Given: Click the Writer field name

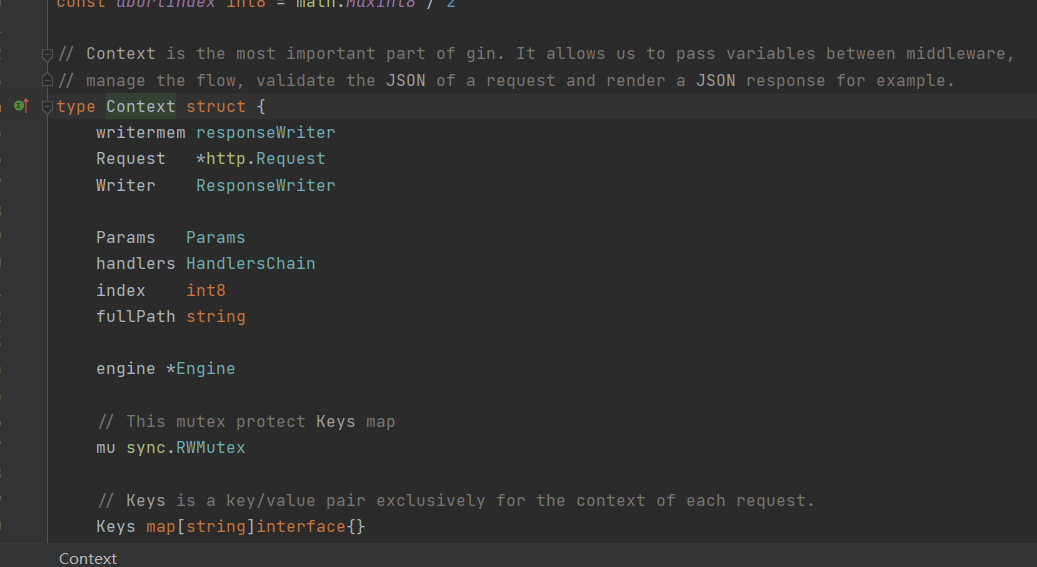Looking at the screenshot, I should [x=126, y=185].
